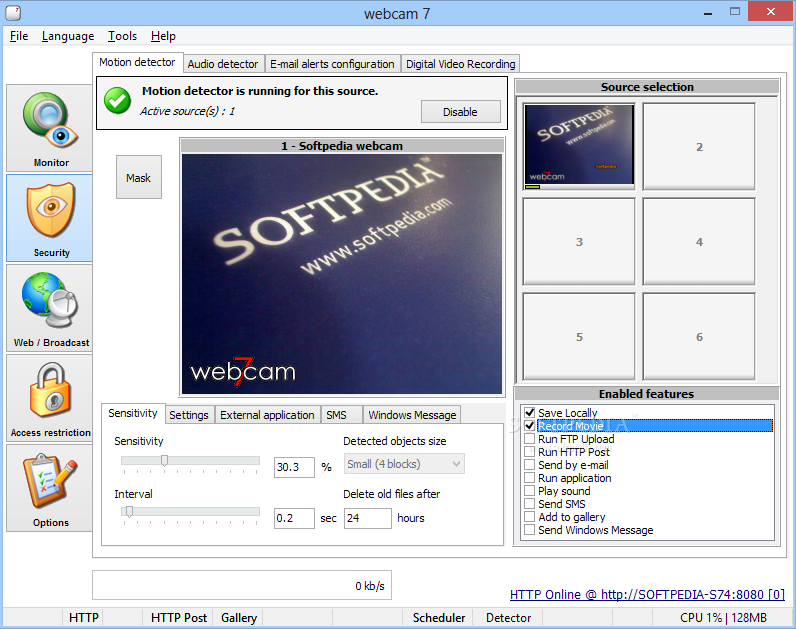Select empty source slot 4
796x629 pixels.
tap(699, 242)
